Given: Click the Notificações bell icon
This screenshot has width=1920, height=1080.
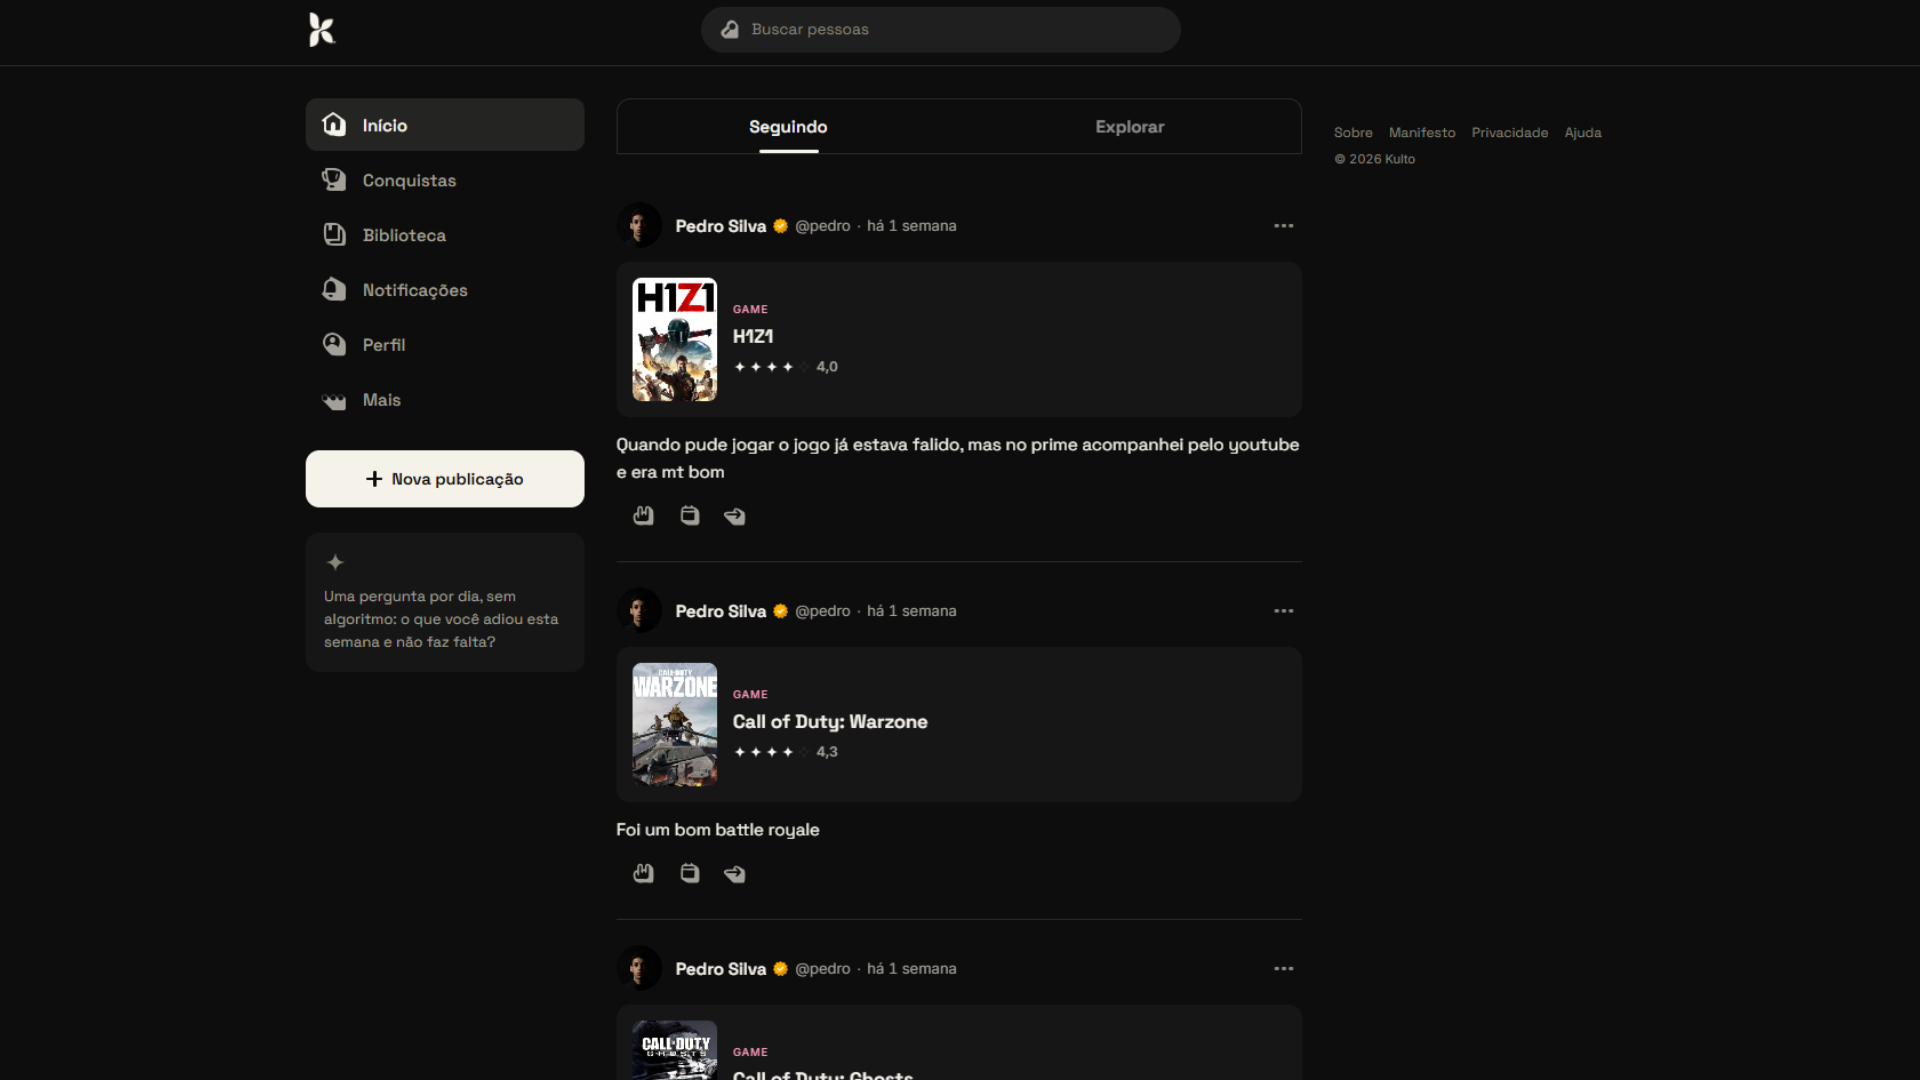Looking at the screenshot, I should tap(334, 289).
